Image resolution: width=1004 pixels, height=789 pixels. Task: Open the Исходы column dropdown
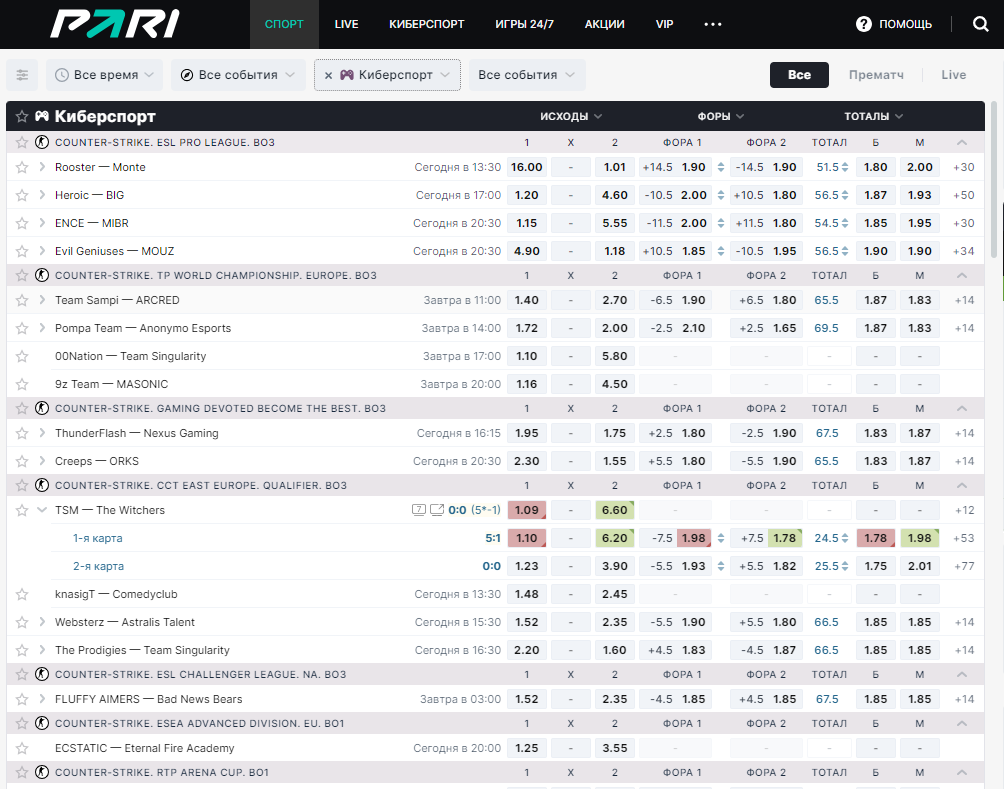coord(571,116)
